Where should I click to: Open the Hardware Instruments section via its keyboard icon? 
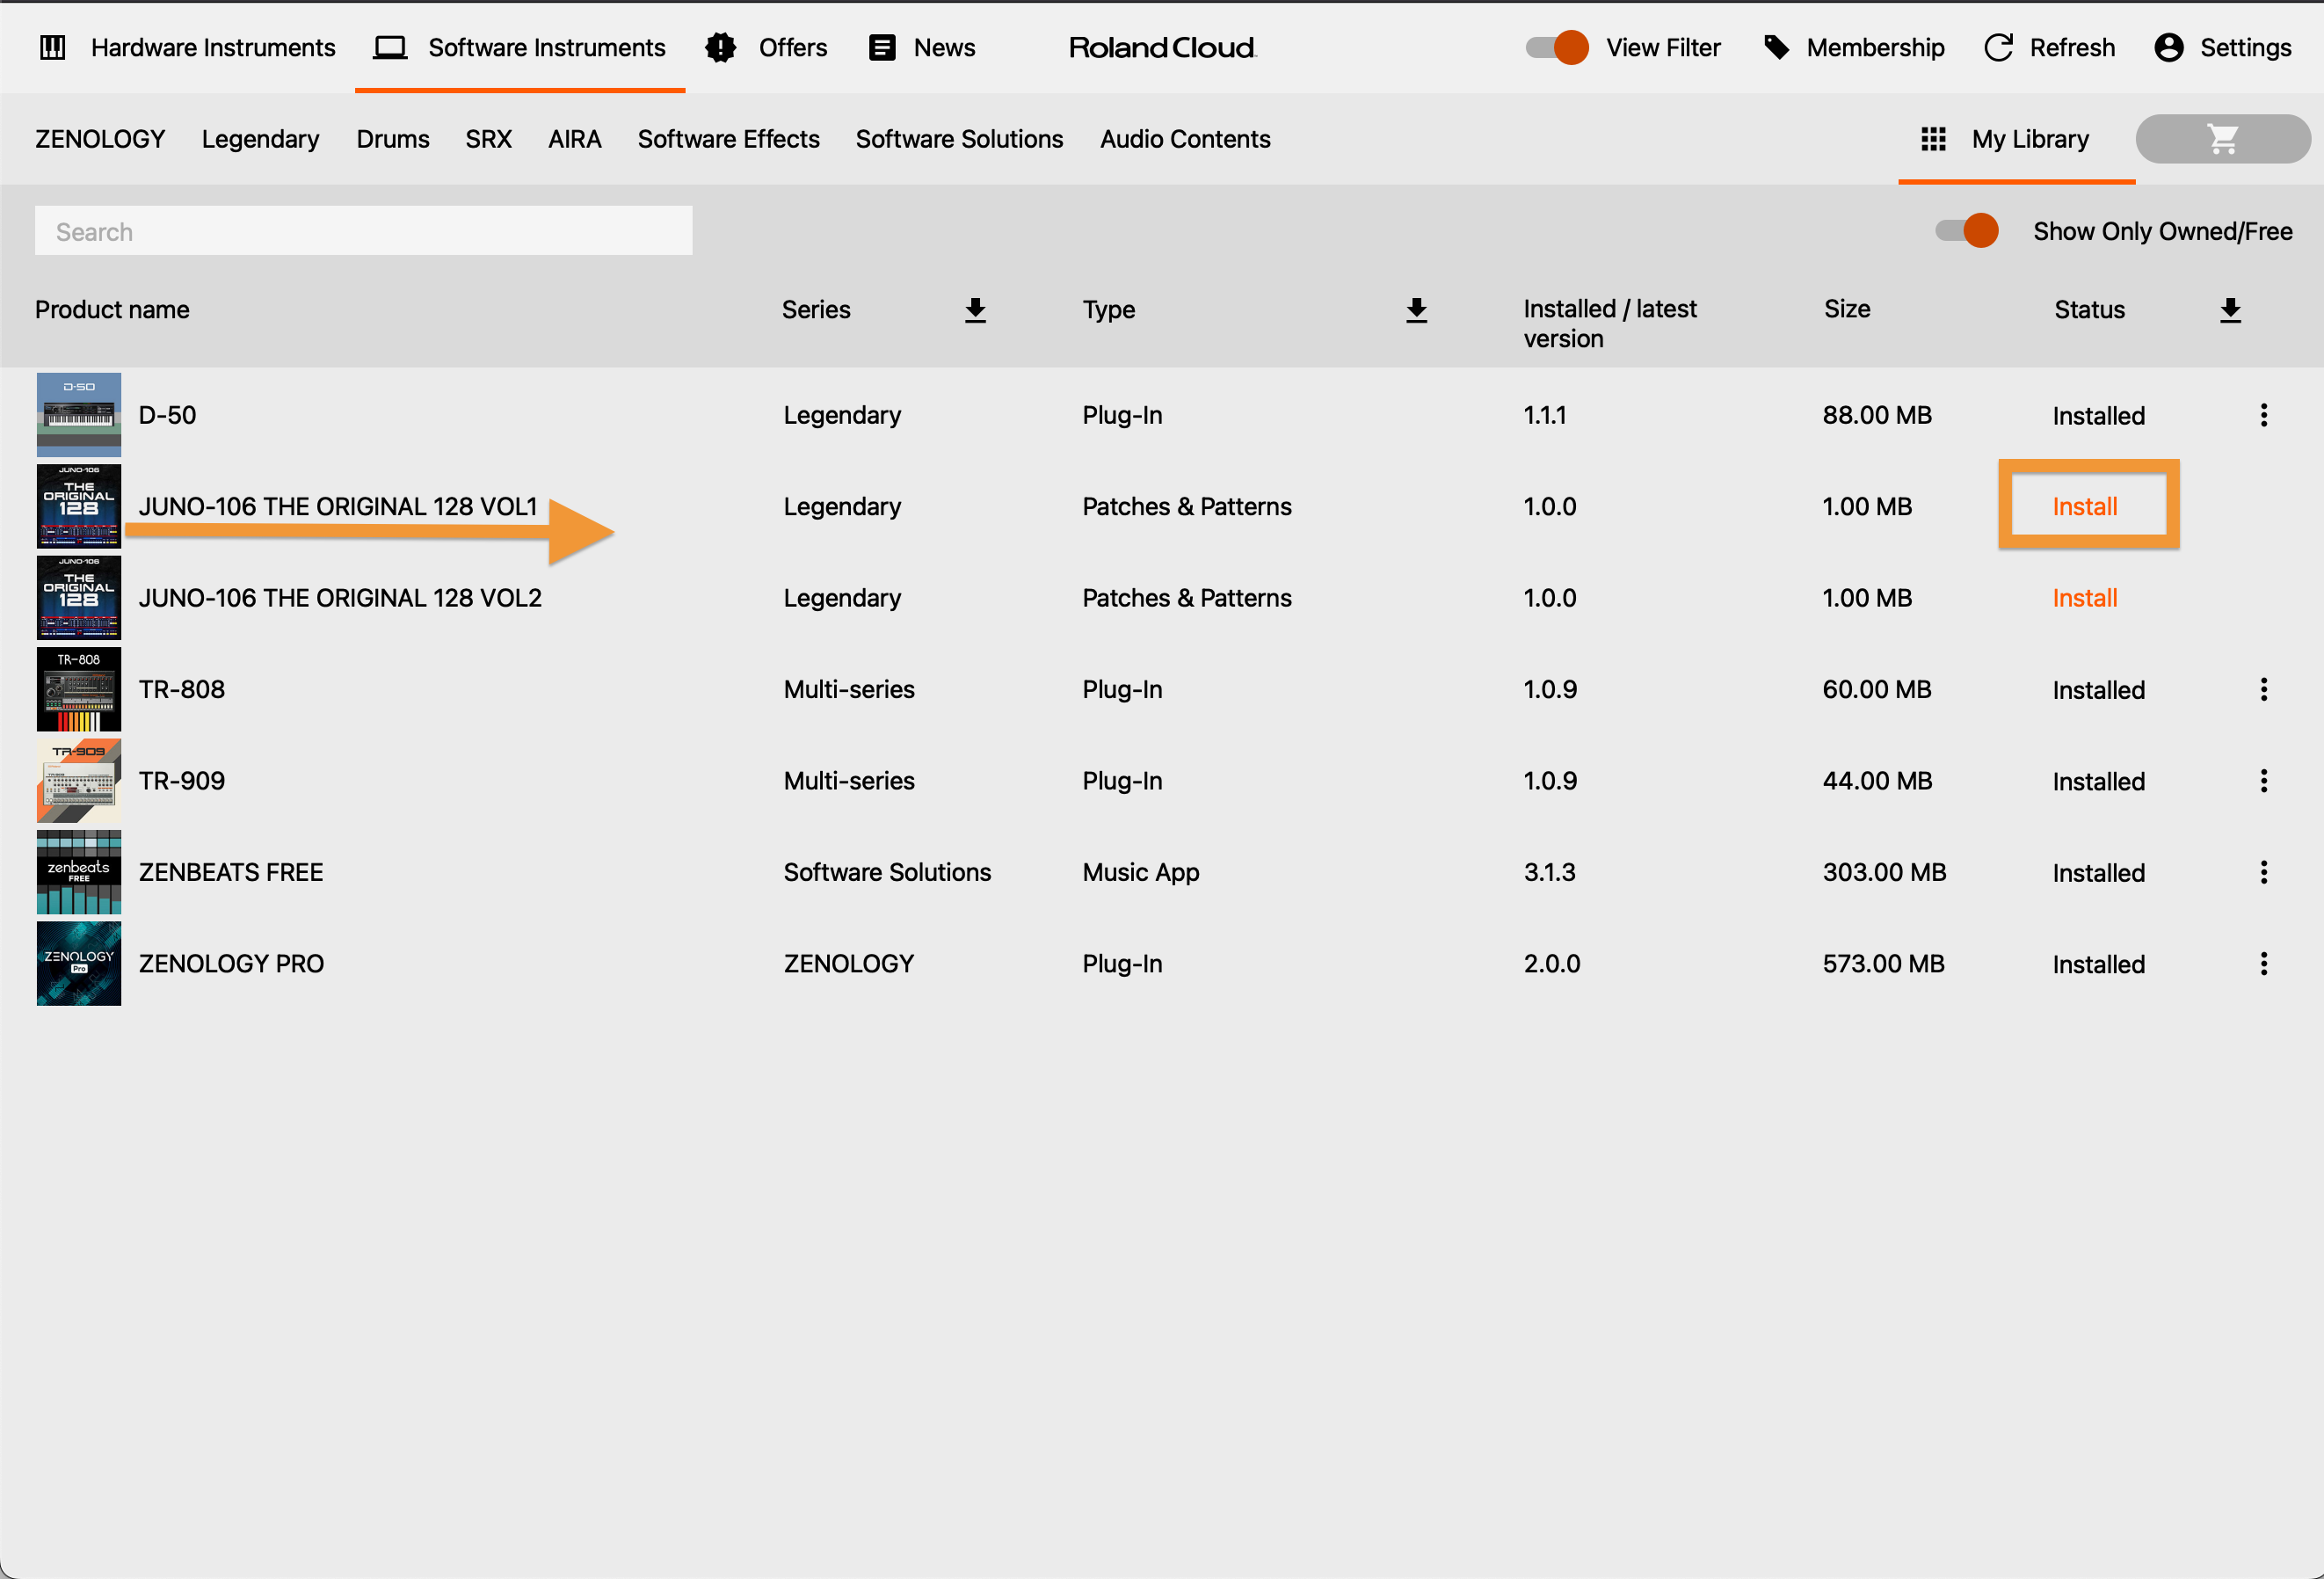(54, 47)
